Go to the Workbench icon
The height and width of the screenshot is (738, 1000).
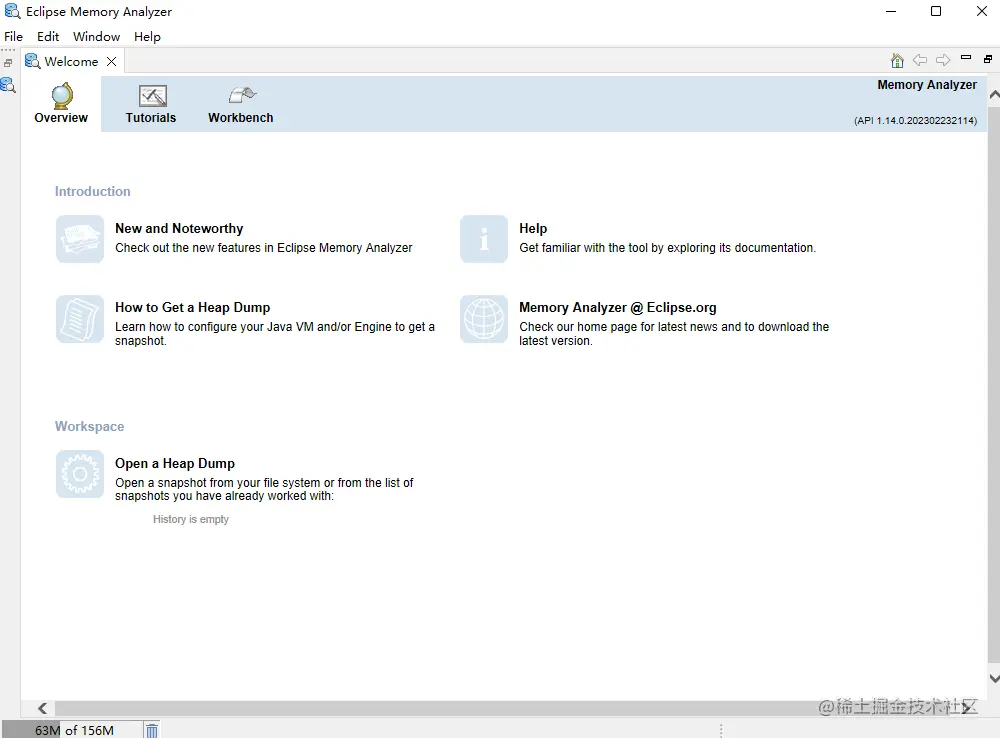[x=242, y=96]
